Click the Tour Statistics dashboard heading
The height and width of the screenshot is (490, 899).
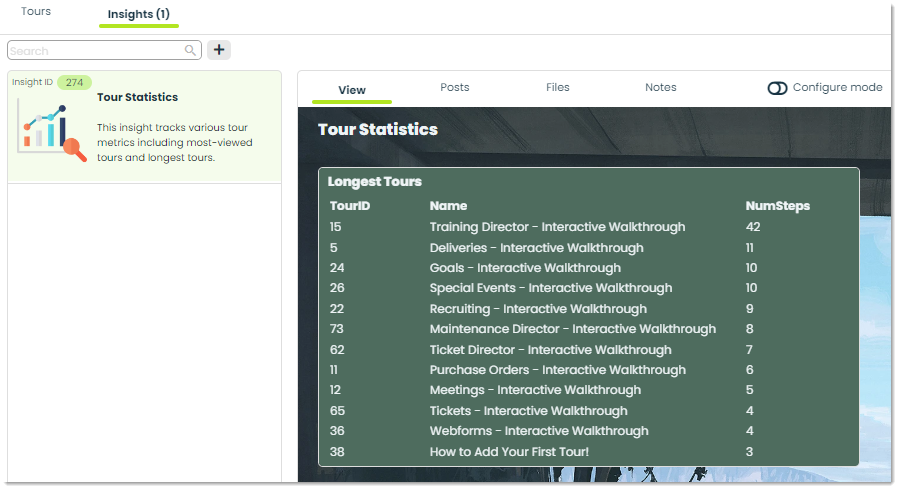[378, 130]
